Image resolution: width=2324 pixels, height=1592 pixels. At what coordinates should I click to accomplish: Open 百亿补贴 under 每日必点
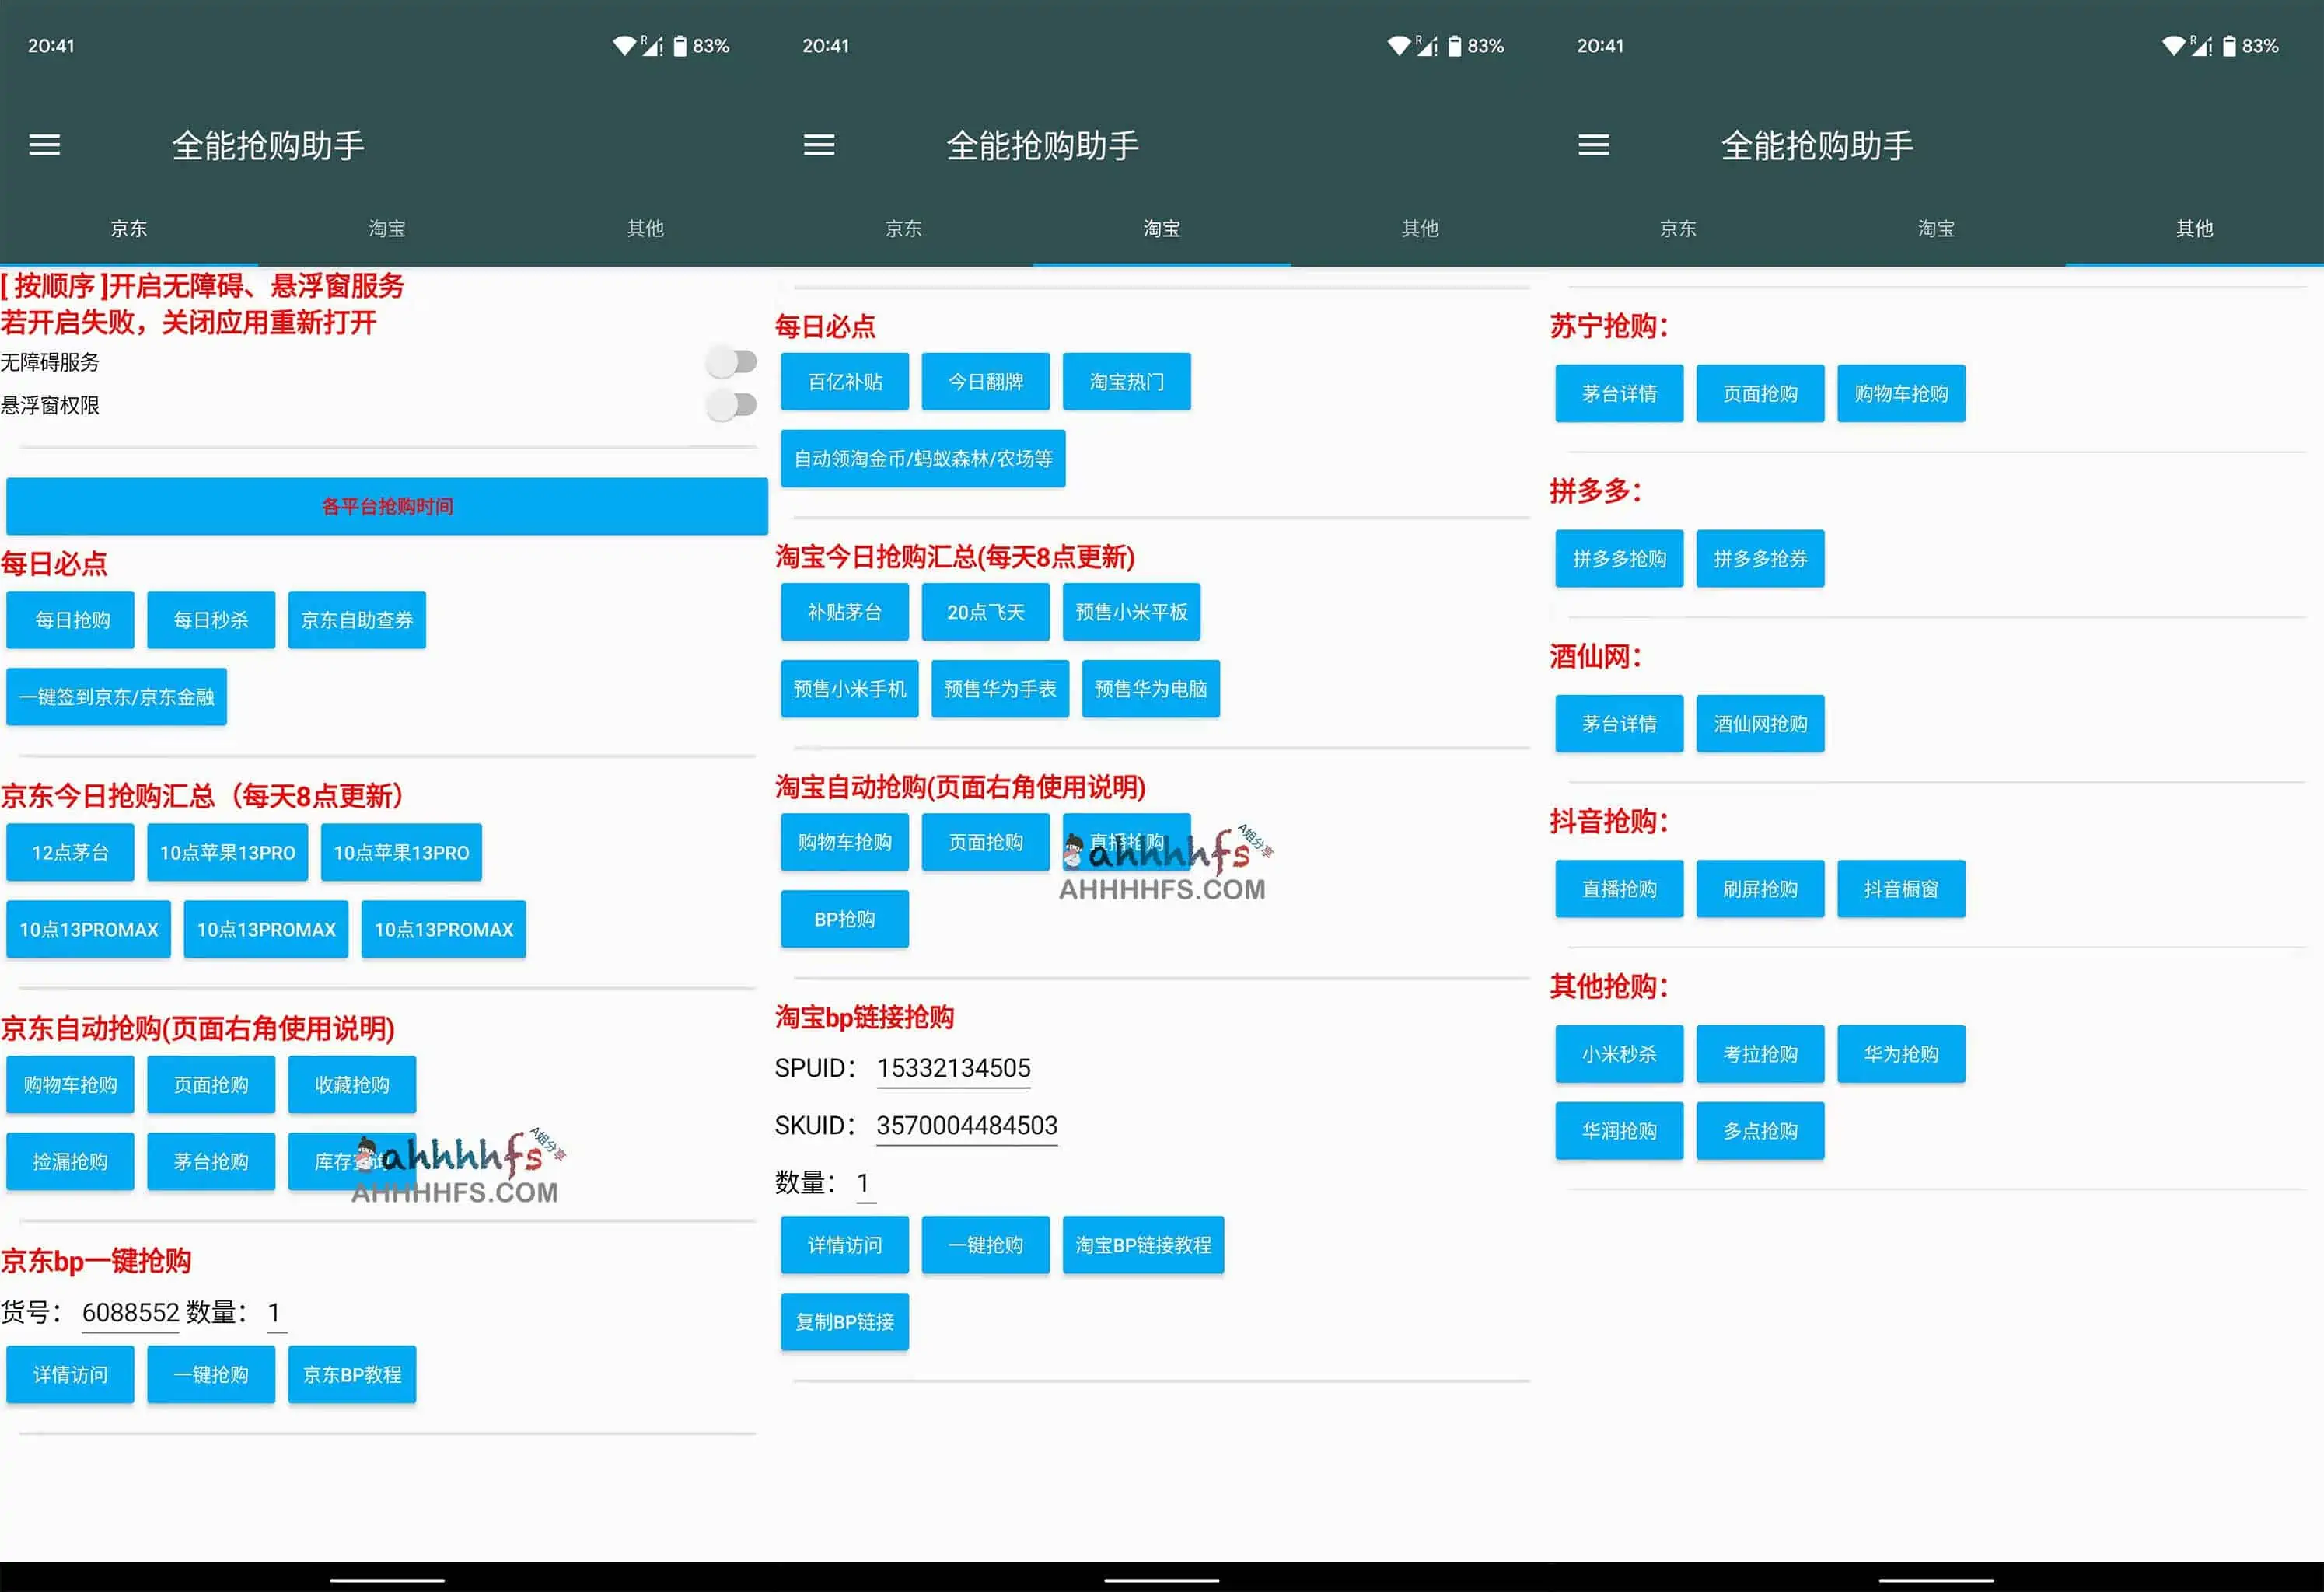[x=844, y=381]
